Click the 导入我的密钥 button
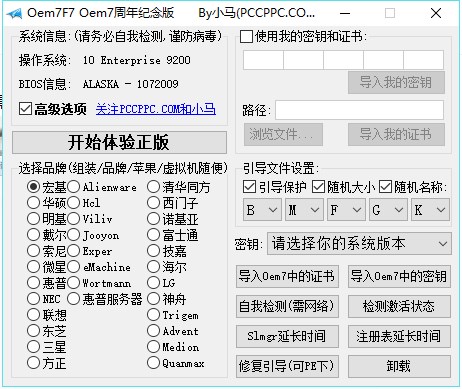 click(x=396, y=82)
